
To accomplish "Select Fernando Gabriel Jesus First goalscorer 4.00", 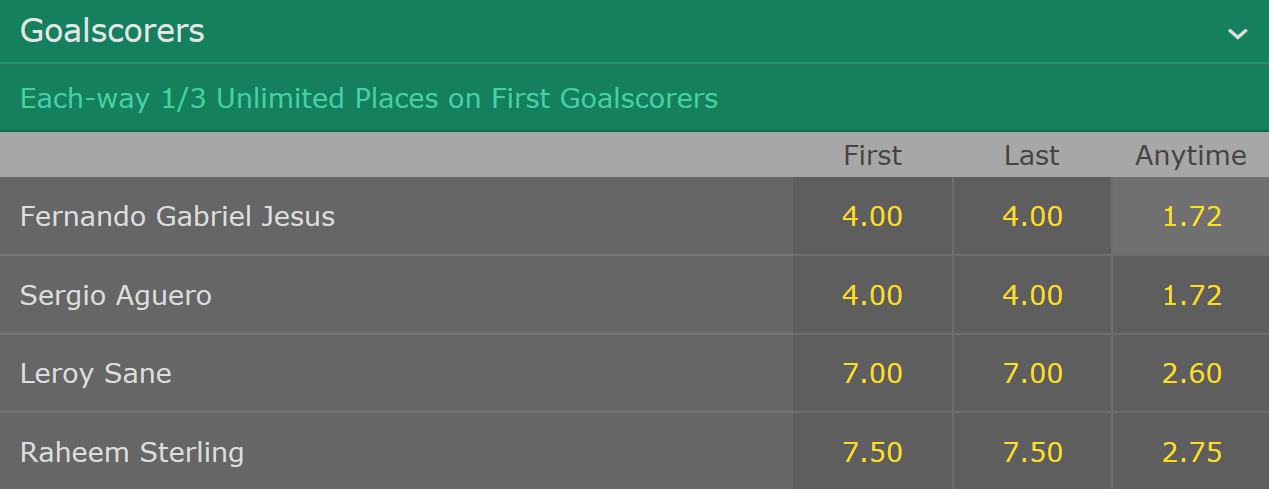I will pyautogui.click(x=873, y=216).
